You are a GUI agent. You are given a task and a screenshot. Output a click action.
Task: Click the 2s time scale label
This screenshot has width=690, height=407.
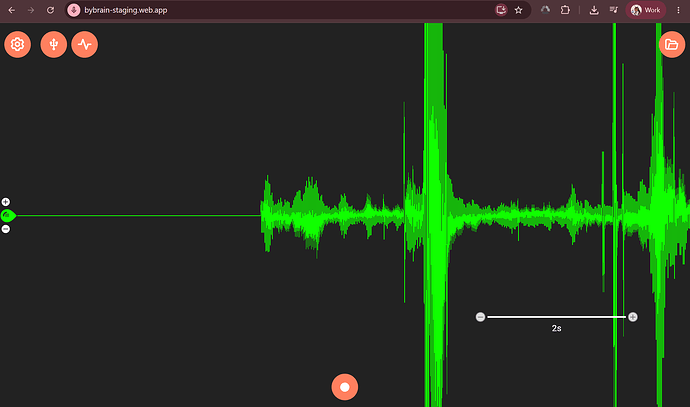click(556, 328)
